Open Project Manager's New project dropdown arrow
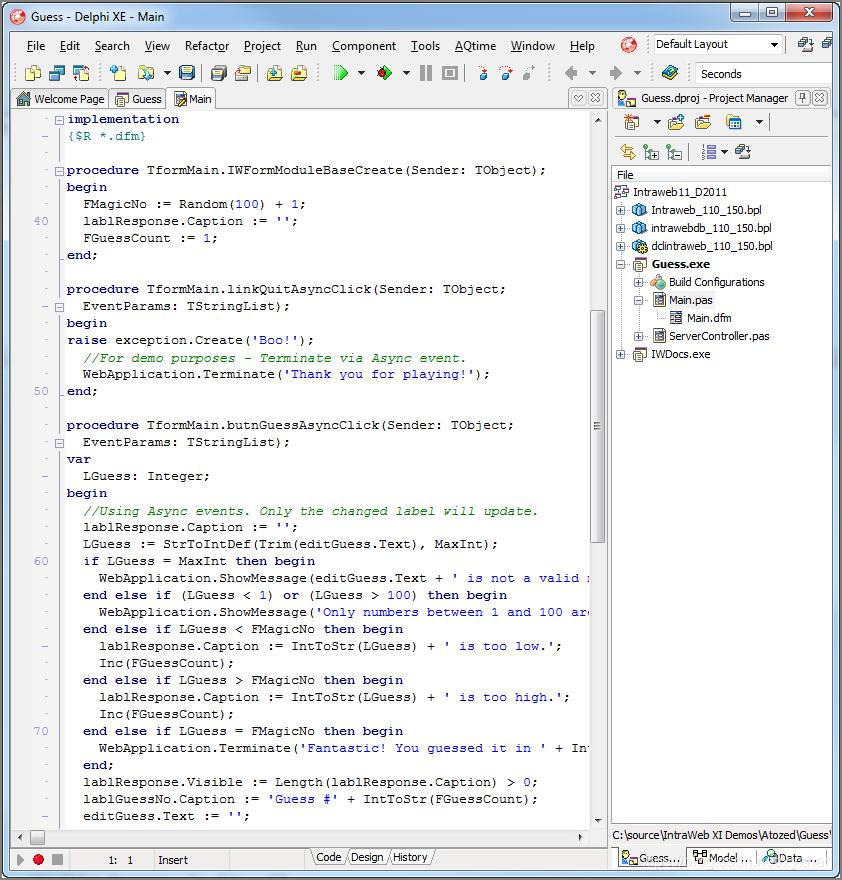The height and width of the screenshot is (880, 842). 657,122
